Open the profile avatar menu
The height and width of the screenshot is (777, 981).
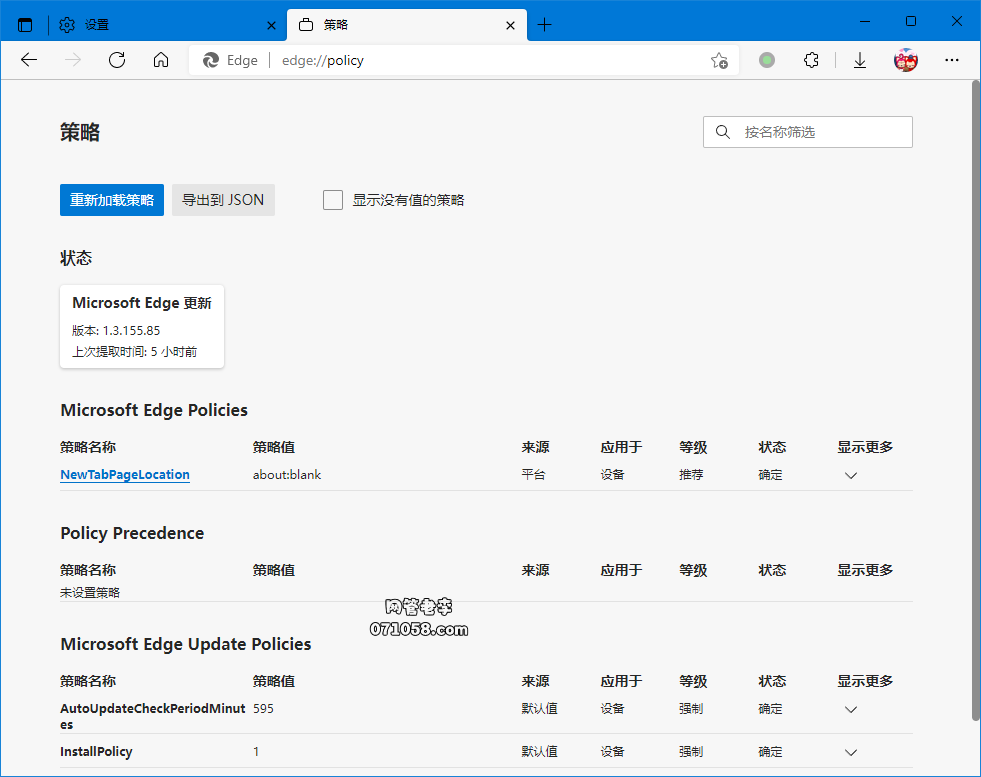[x=905, y=60]
